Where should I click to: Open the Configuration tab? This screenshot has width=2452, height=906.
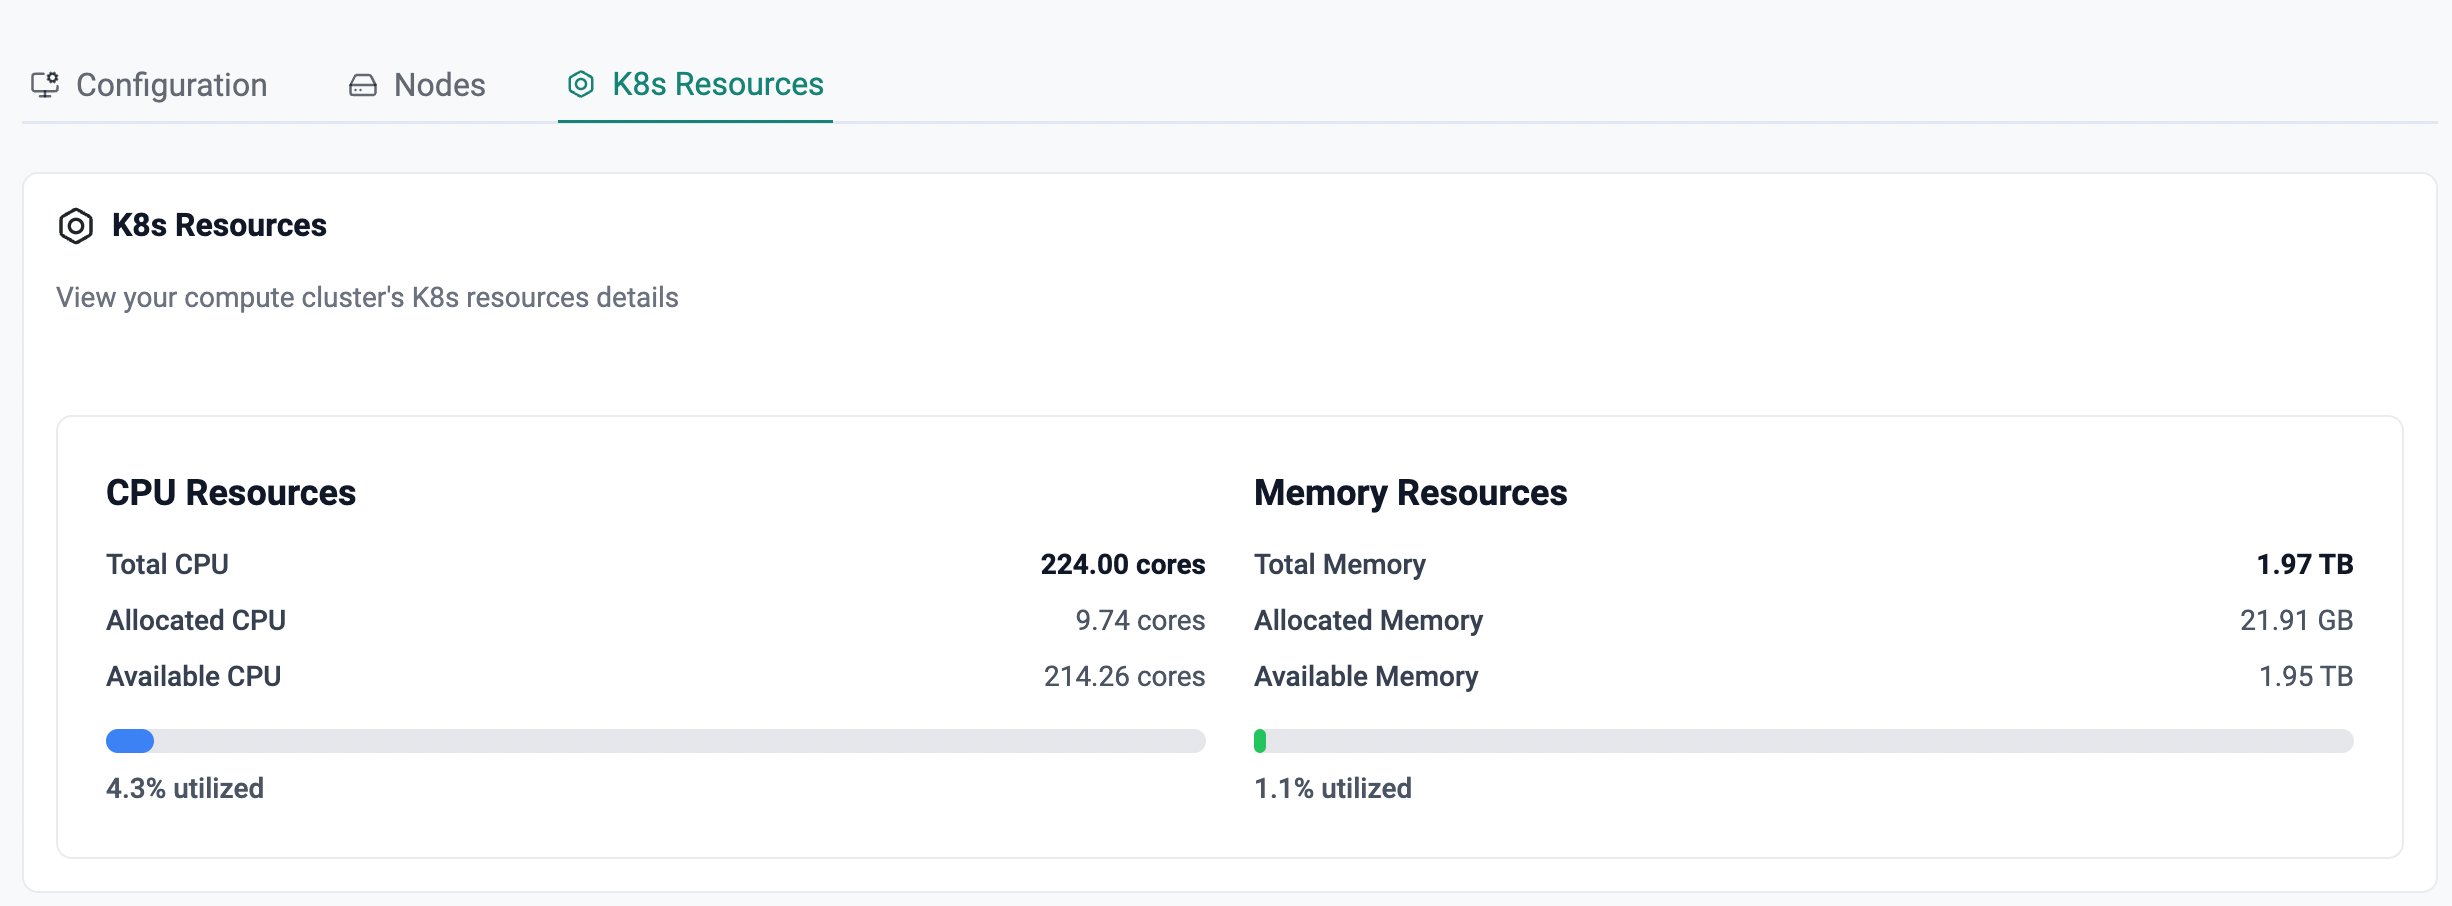tap(171, 85)
